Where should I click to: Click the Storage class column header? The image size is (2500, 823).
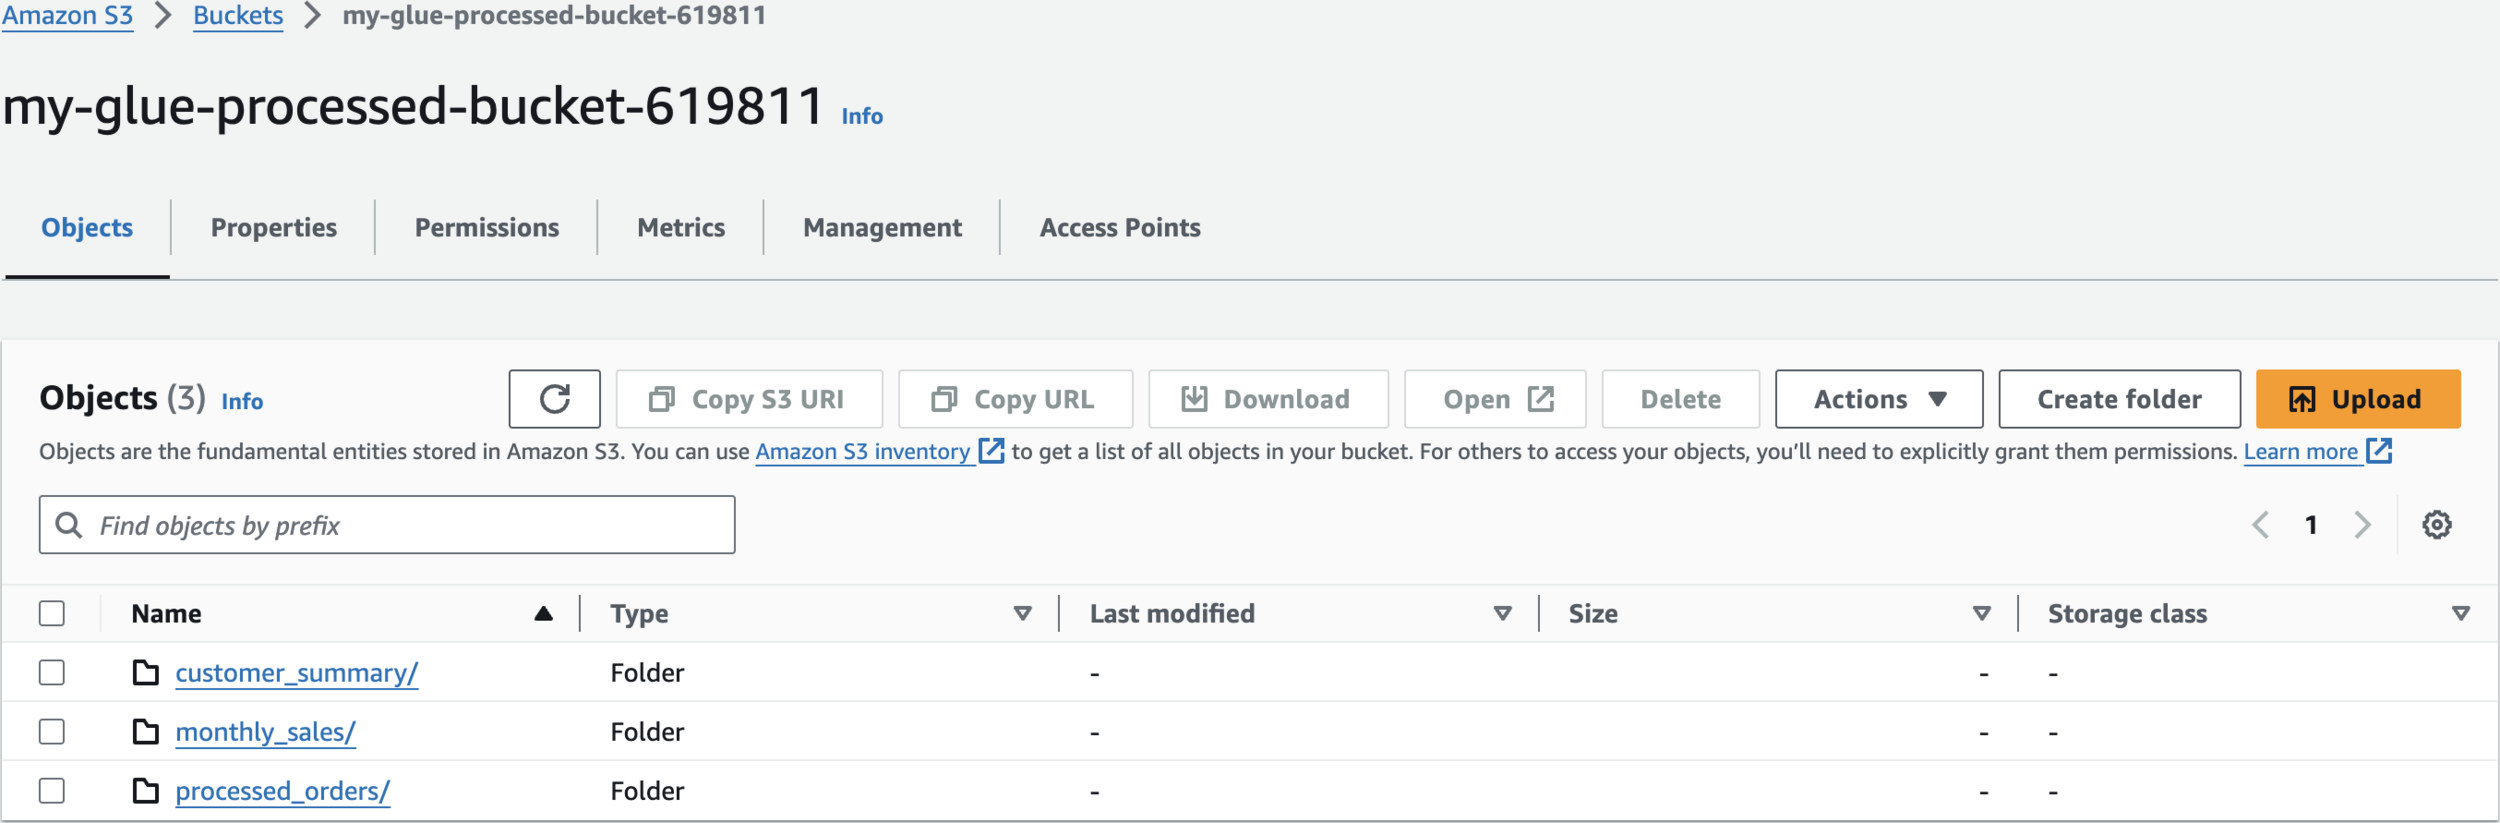click(2127, 614)
